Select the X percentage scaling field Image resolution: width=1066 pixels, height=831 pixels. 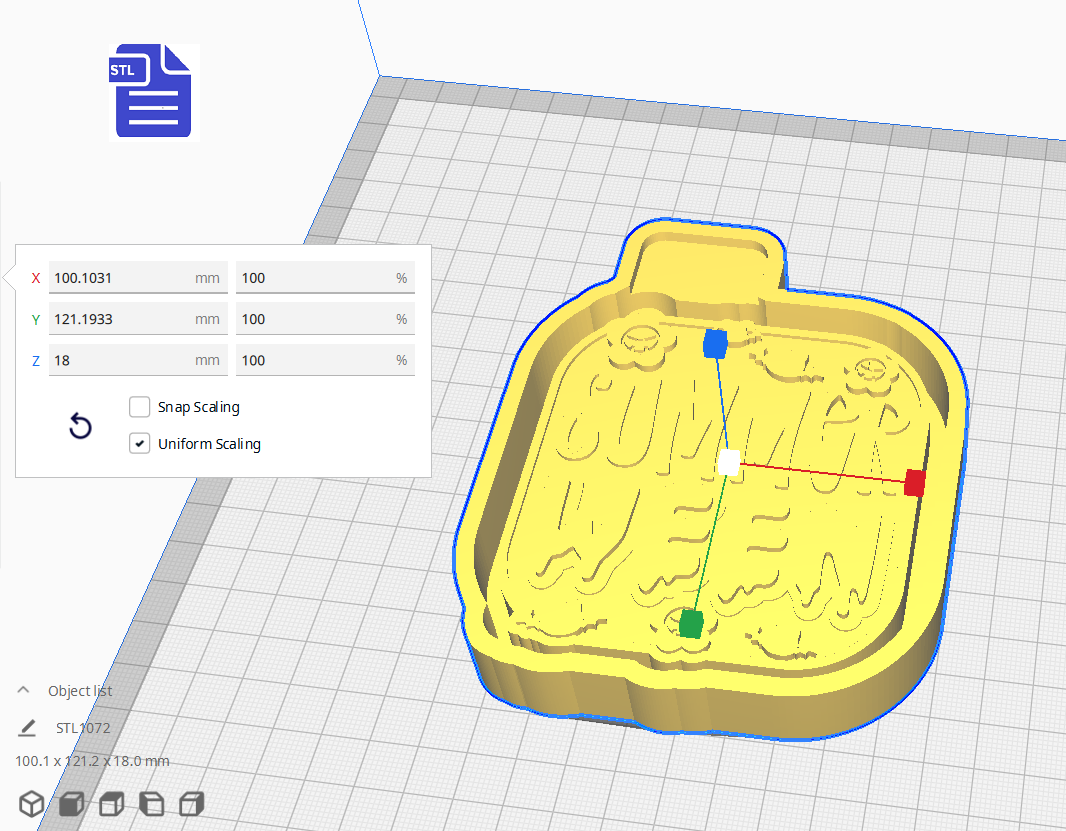(x=324, y=277)
